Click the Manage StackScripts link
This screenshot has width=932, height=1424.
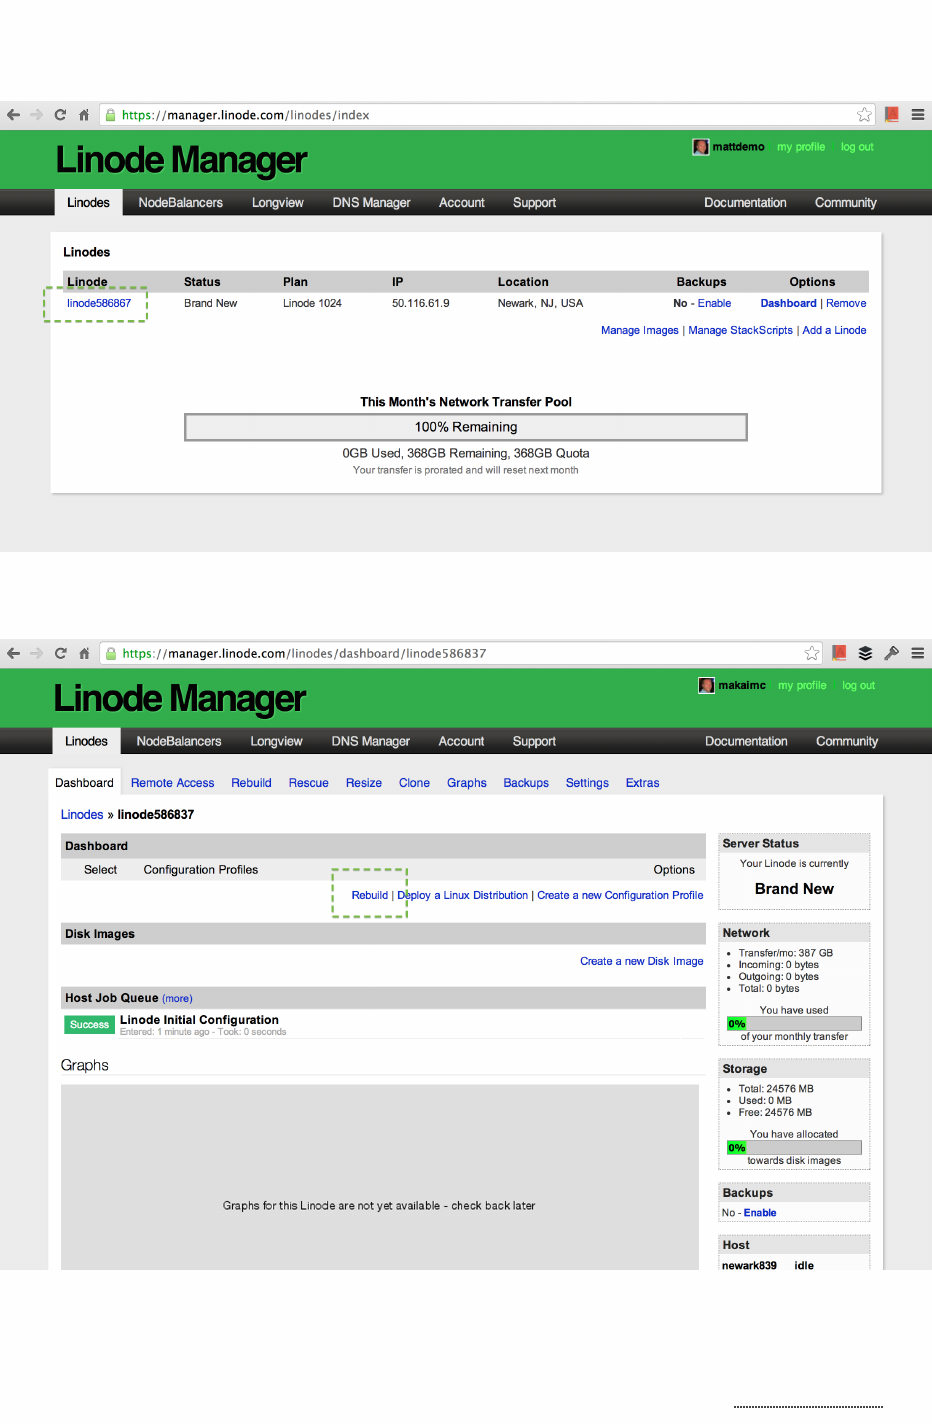pos(740,331)
